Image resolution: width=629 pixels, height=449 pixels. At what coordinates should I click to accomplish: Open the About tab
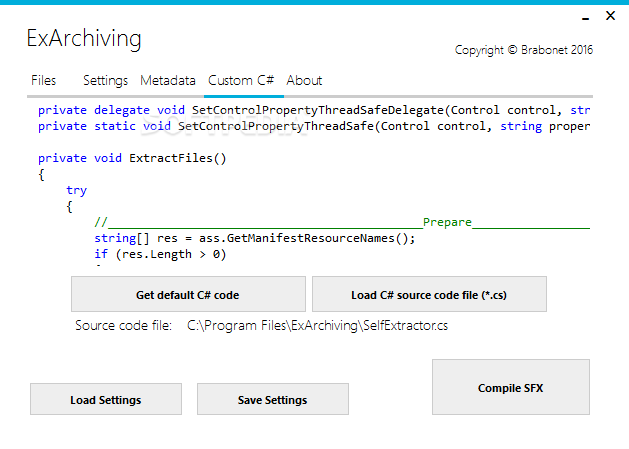click(304, 81)
